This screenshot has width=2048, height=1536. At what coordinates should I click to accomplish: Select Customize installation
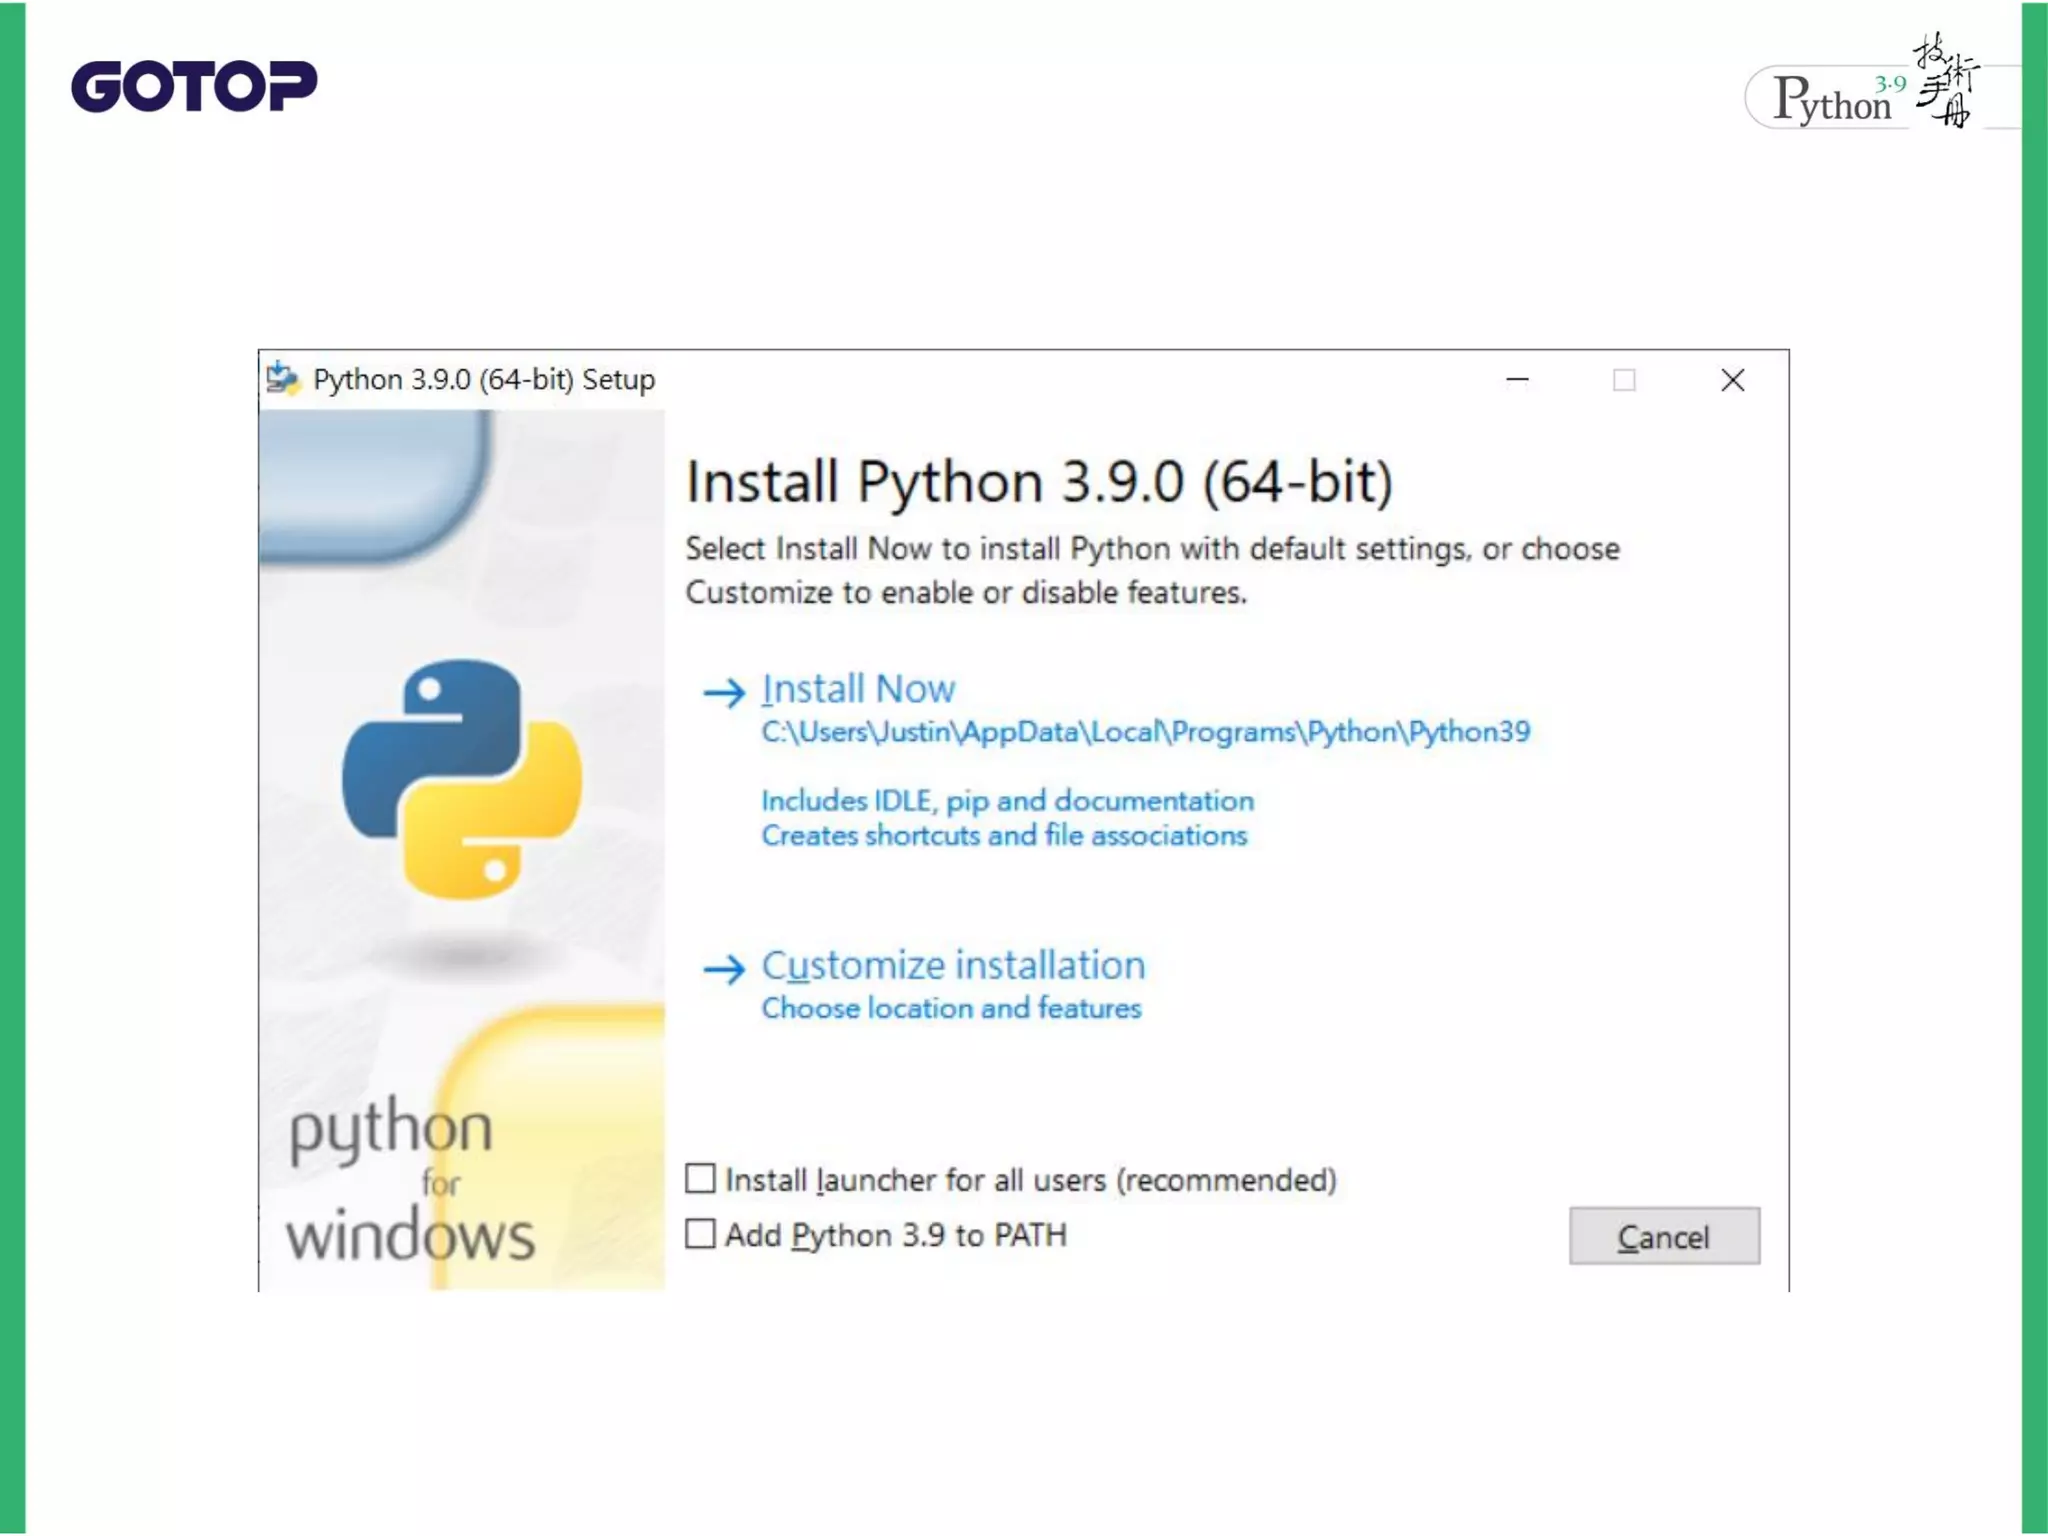(953, 965)
